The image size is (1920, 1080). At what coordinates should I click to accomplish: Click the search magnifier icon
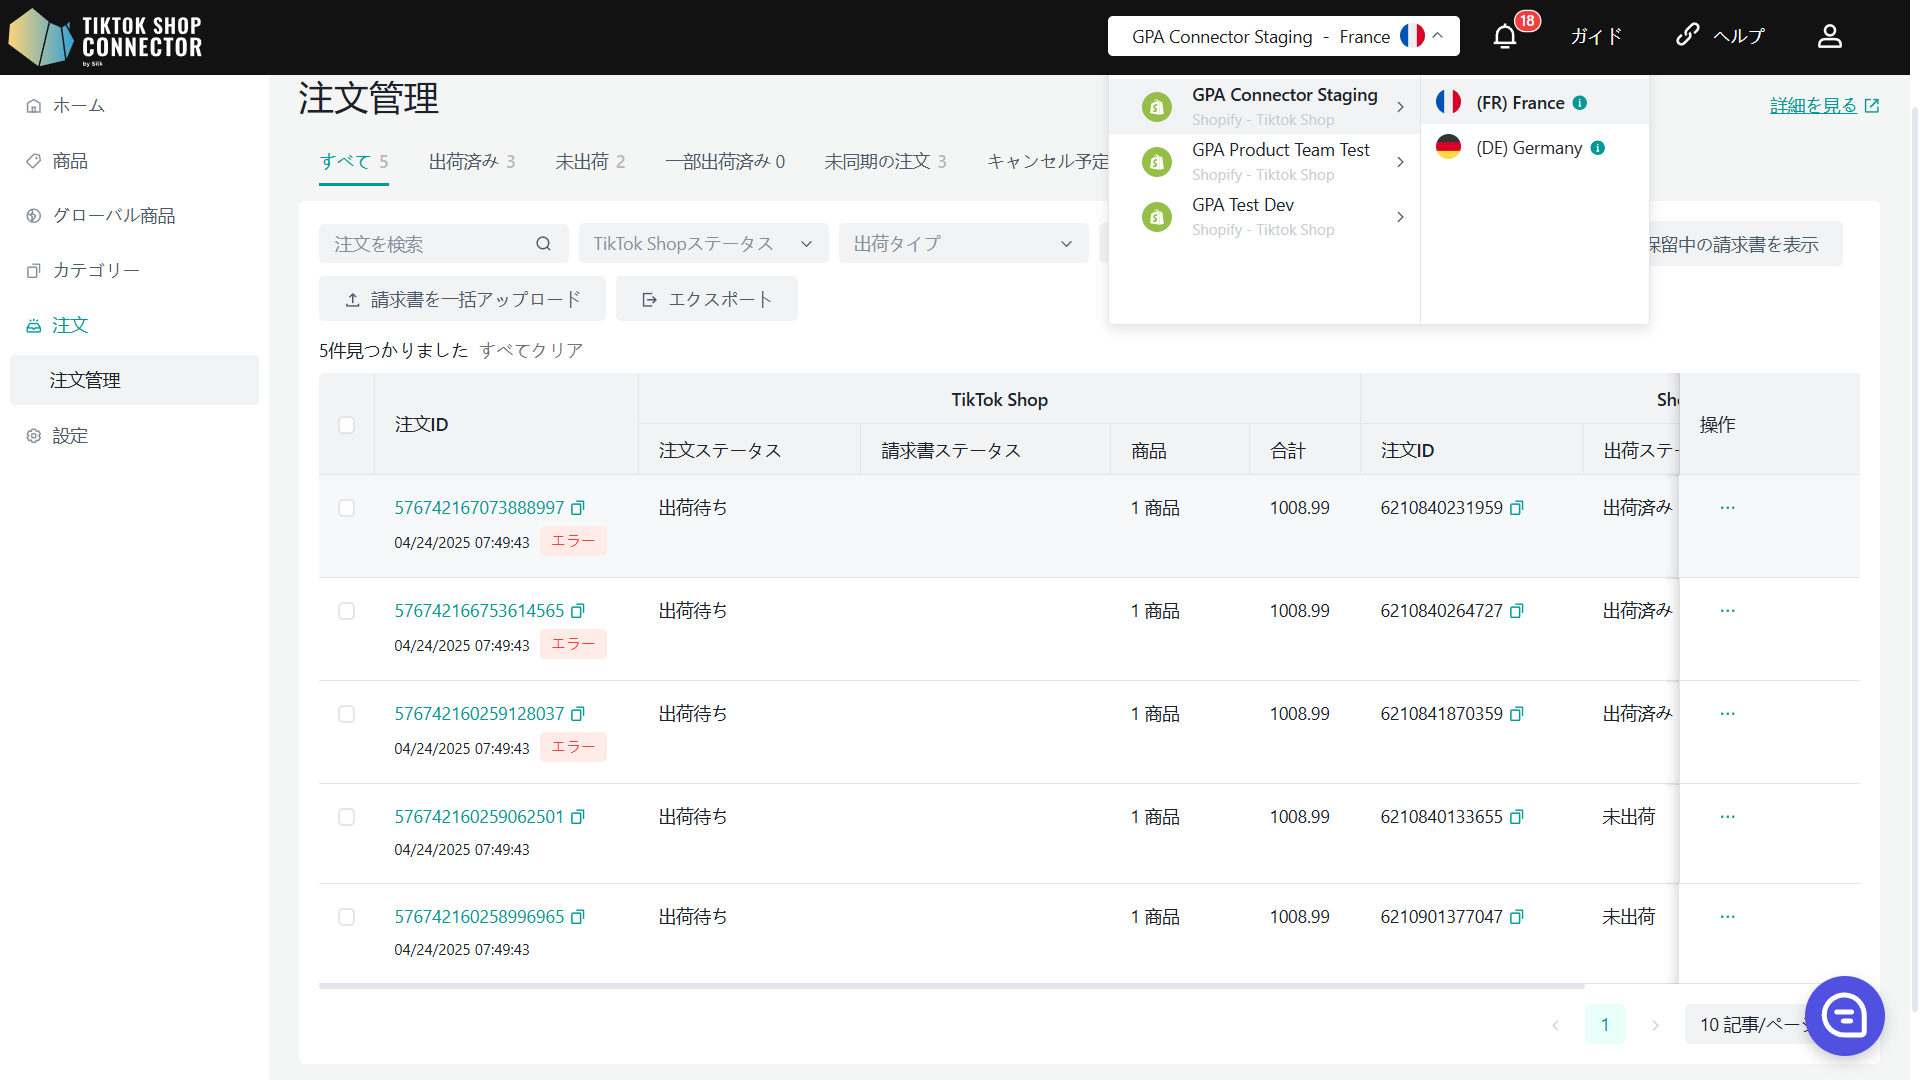pos(543,244)
